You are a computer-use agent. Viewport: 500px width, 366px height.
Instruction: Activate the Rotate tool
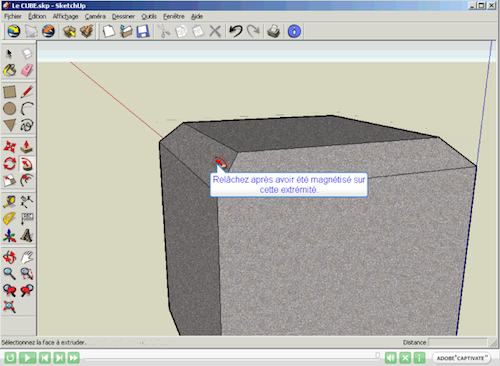tap(9, 164)
